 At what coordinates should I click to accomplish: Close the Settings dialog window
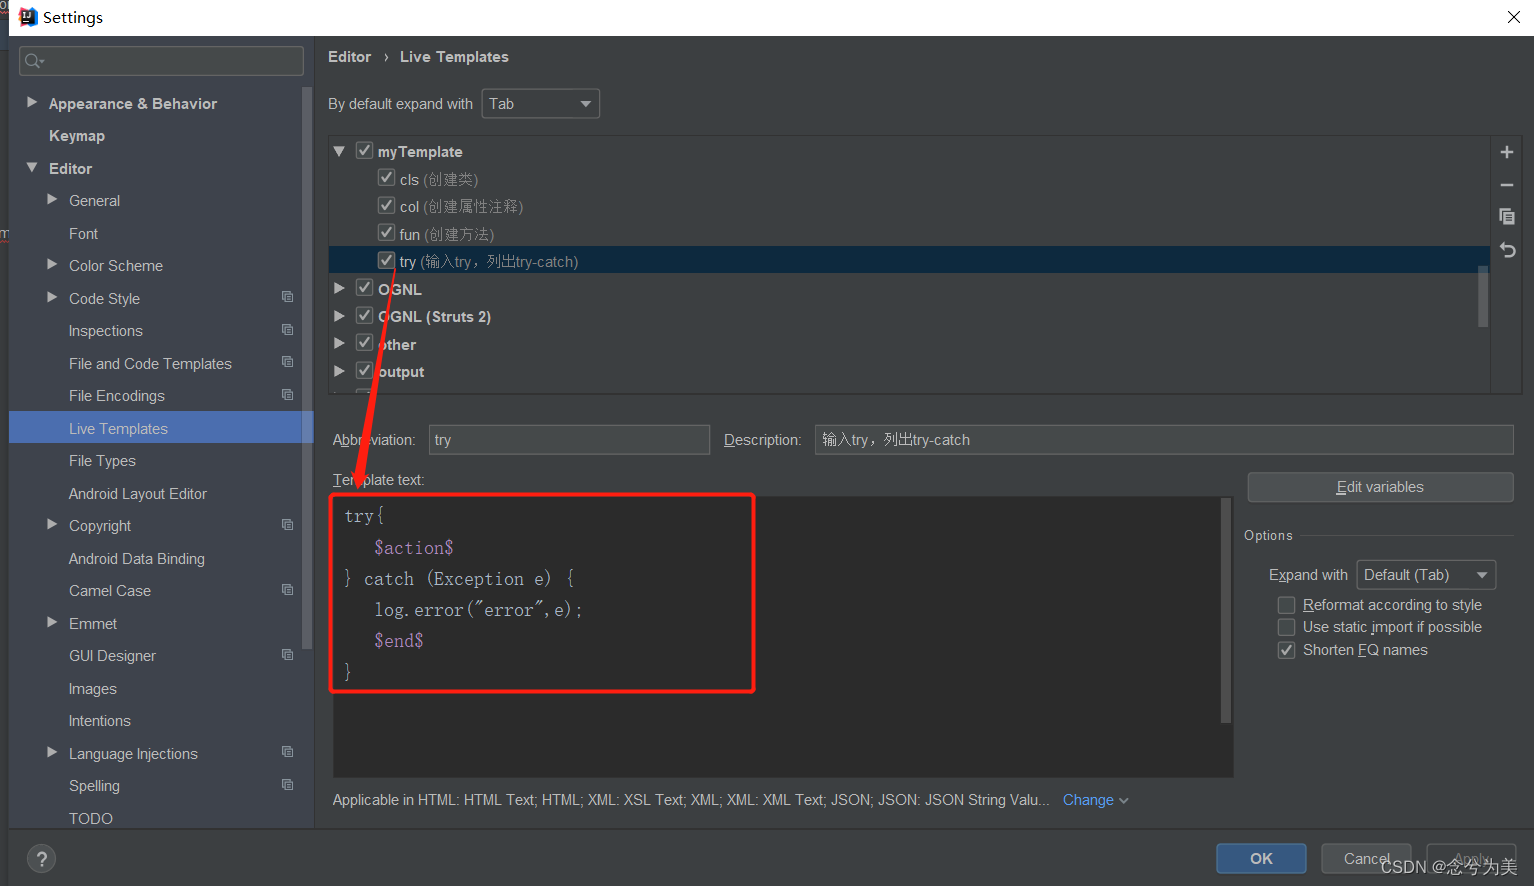(1513, 17)
